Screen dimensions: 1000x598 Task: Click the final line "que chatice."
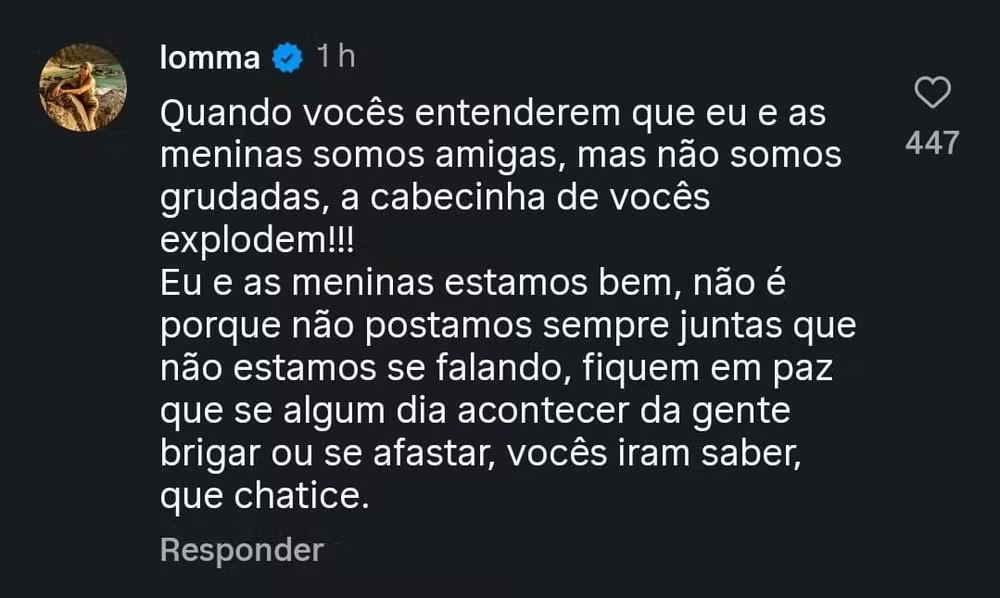265,493
